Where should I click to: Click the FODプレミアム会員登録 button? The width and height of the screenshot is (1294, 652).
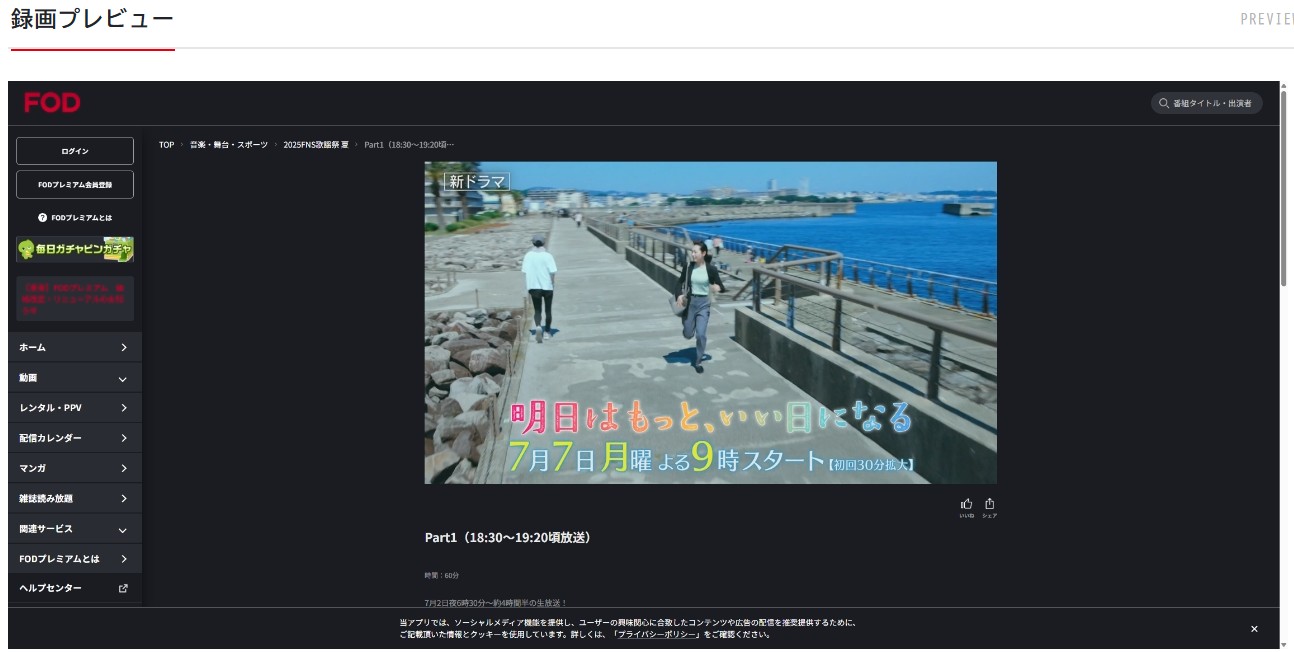(x=75, y=185)
